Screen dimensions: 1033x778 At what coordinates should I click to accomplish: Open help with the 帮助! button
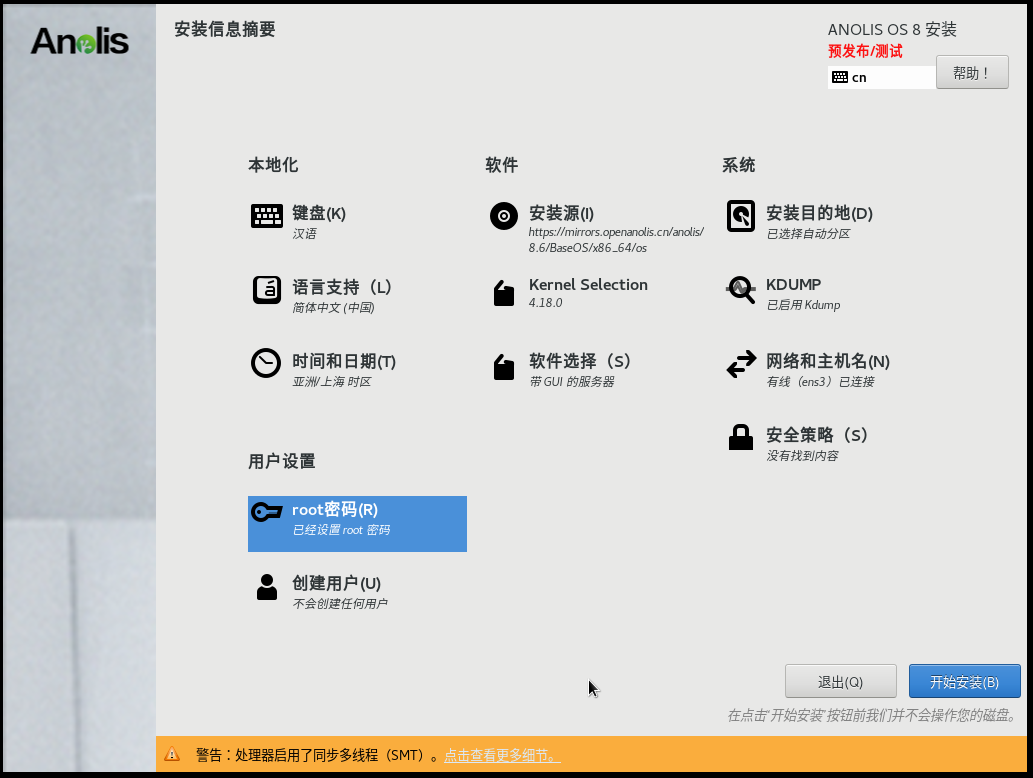971,73
